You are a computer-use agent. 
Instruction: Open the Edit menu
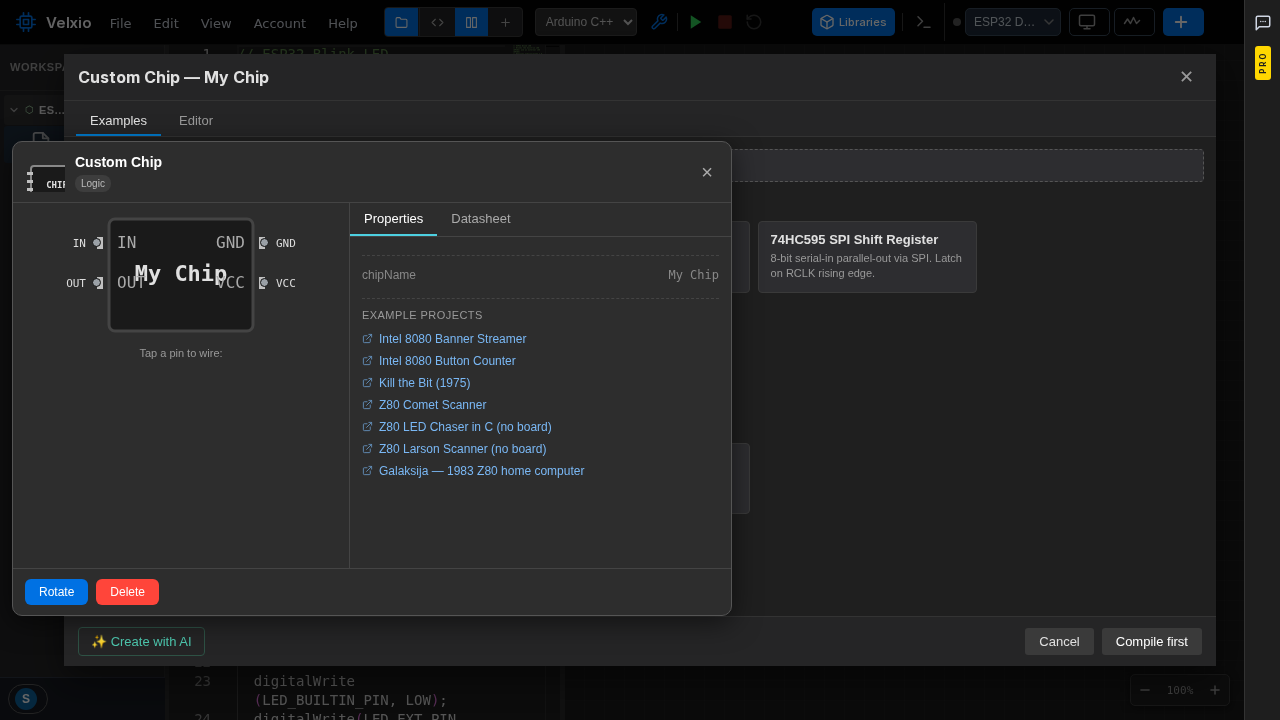[166, 23]
